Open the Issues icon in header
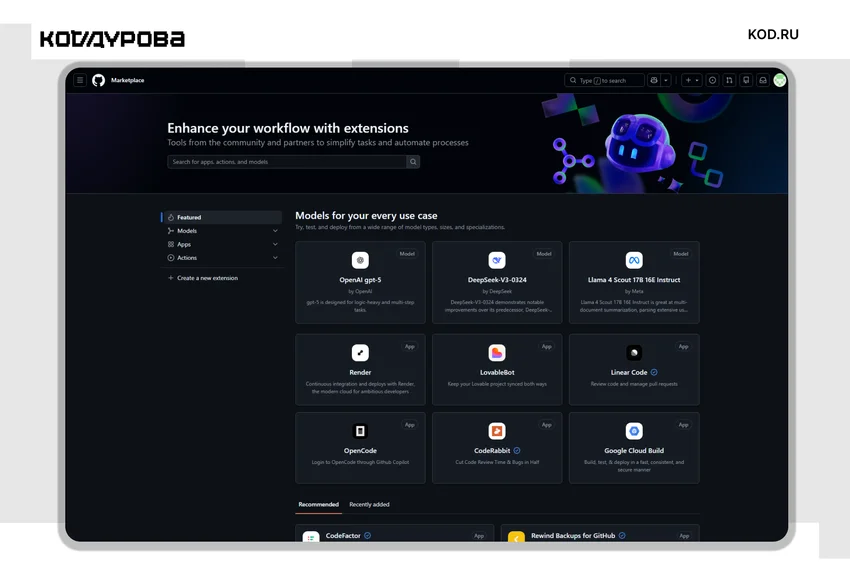The width and height of the screenshot is (850, 582). [712, 80]
